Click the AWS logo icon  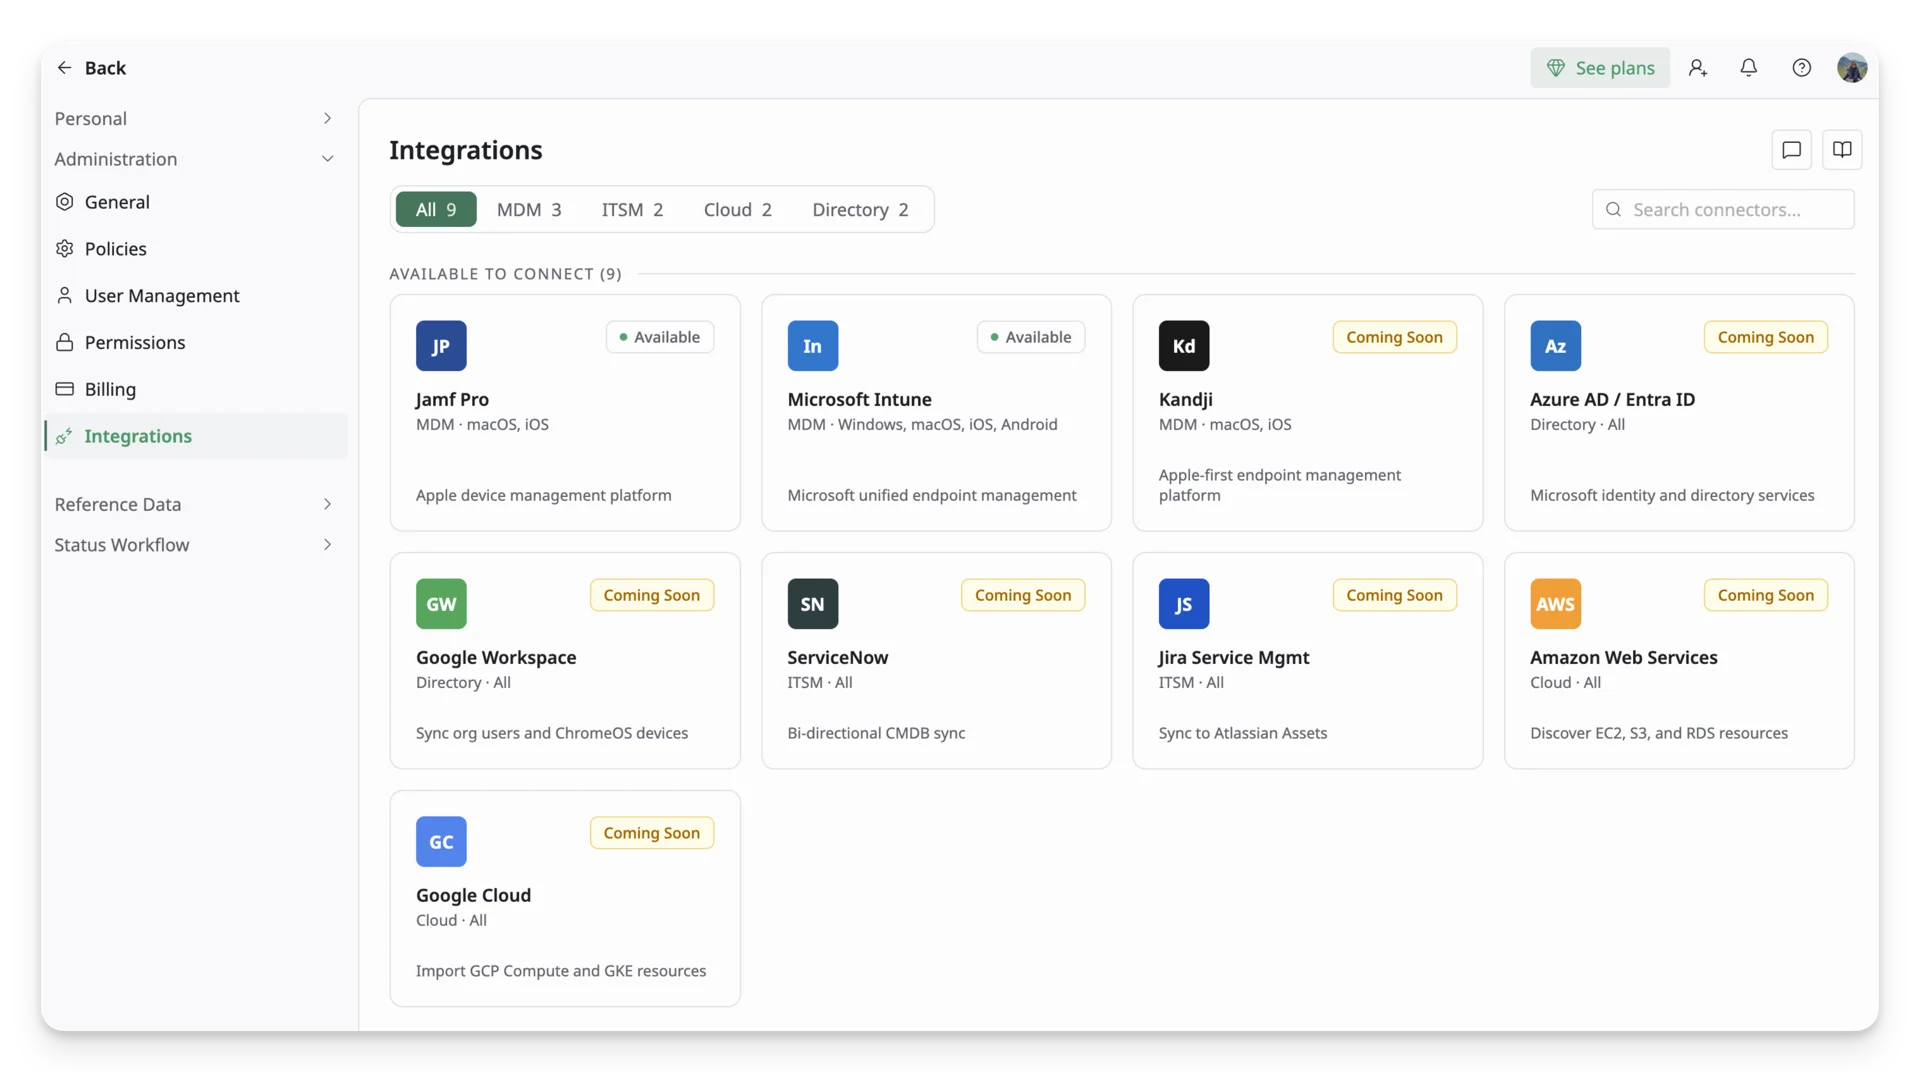click(x=1556, y=604)
